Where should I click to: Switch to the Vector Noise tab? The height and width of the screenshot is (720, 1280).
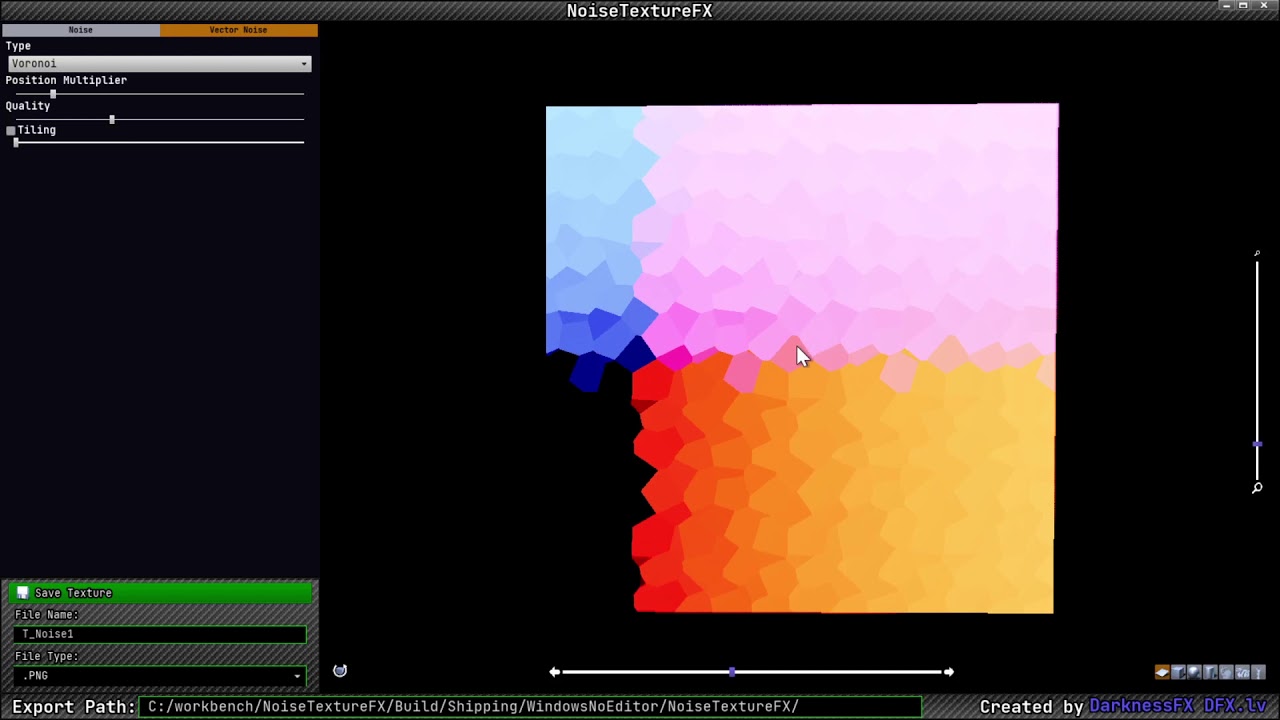[238, 30]
